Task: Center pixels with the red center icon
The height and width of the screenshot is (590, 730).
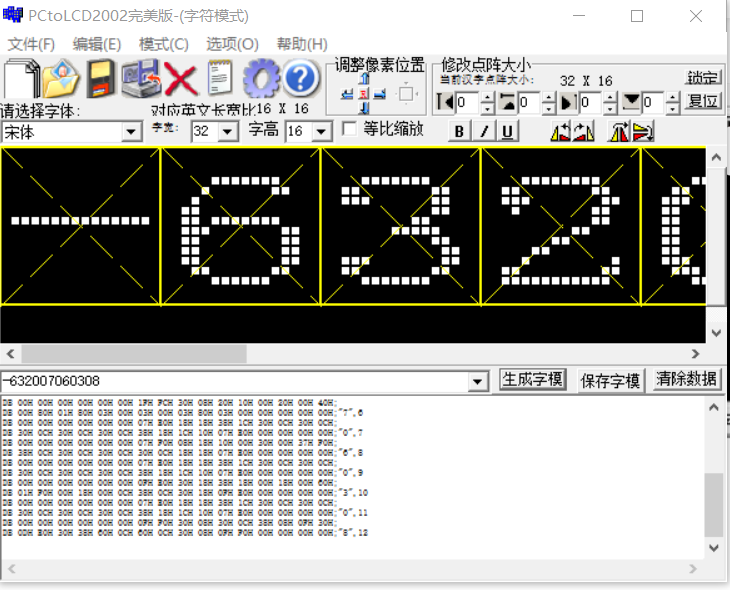Action: pyautogui.click(x=364, y=94)
